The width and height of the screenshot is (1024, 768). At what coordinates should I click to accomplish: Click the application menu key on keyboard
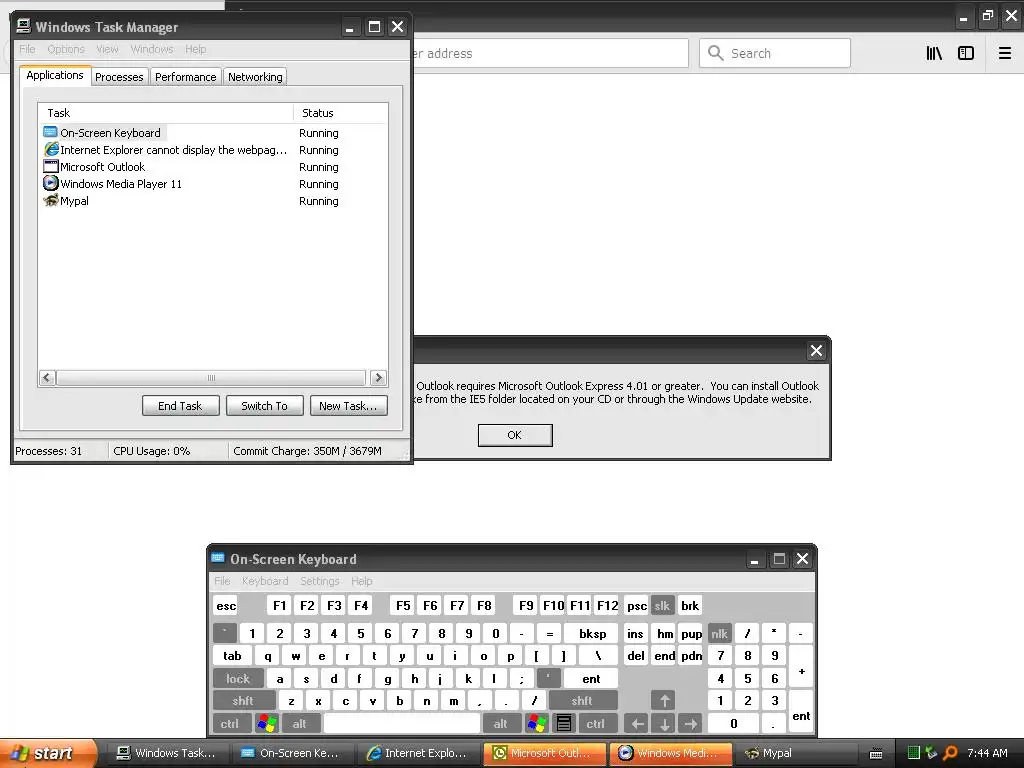coord(564,724)
